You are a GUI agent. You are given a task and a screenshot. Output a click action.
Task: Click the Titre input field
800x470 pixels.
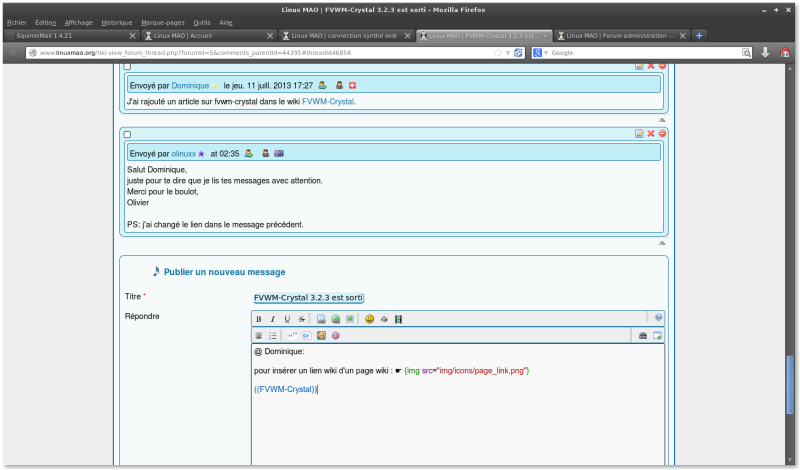309,297
